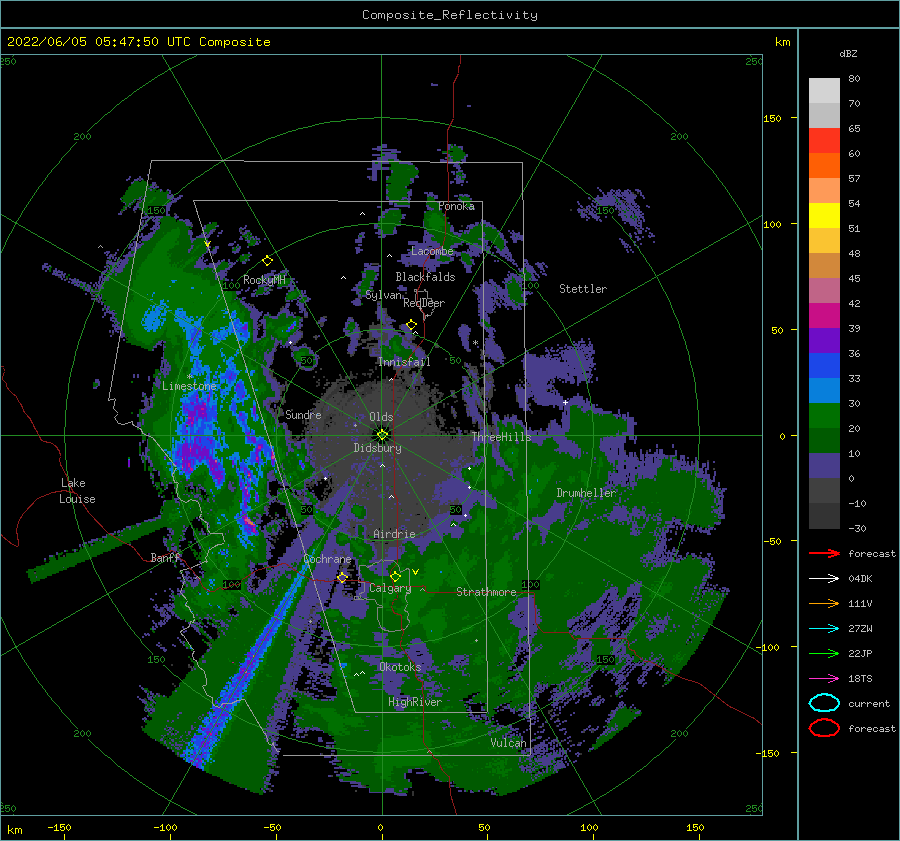The image size is (900, 841).
Task: Select the yellow 51 dBZ color swatch
Action: coord(824,215)
